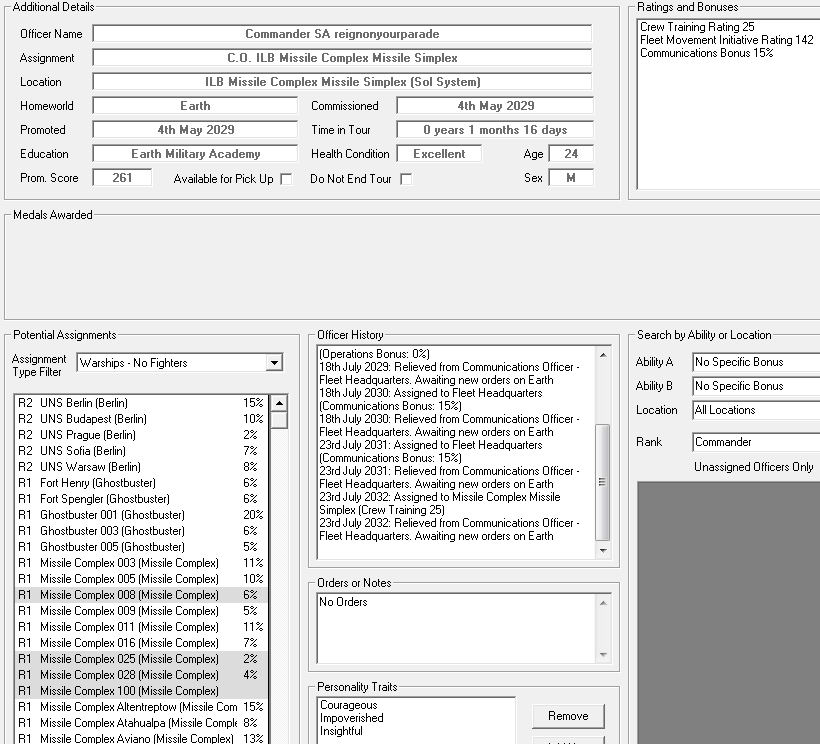Click the Officer History scroll down arrow
The height and width of the screenshot is (744, 820).
pyautogui.click(x=603, y=550)
